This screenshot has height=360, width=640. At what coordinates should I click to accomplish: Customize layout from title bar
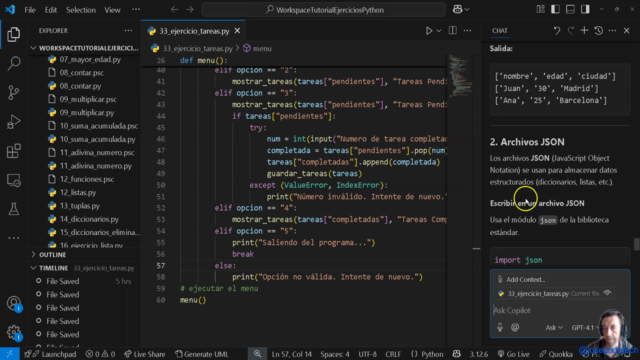pos(540,9)
